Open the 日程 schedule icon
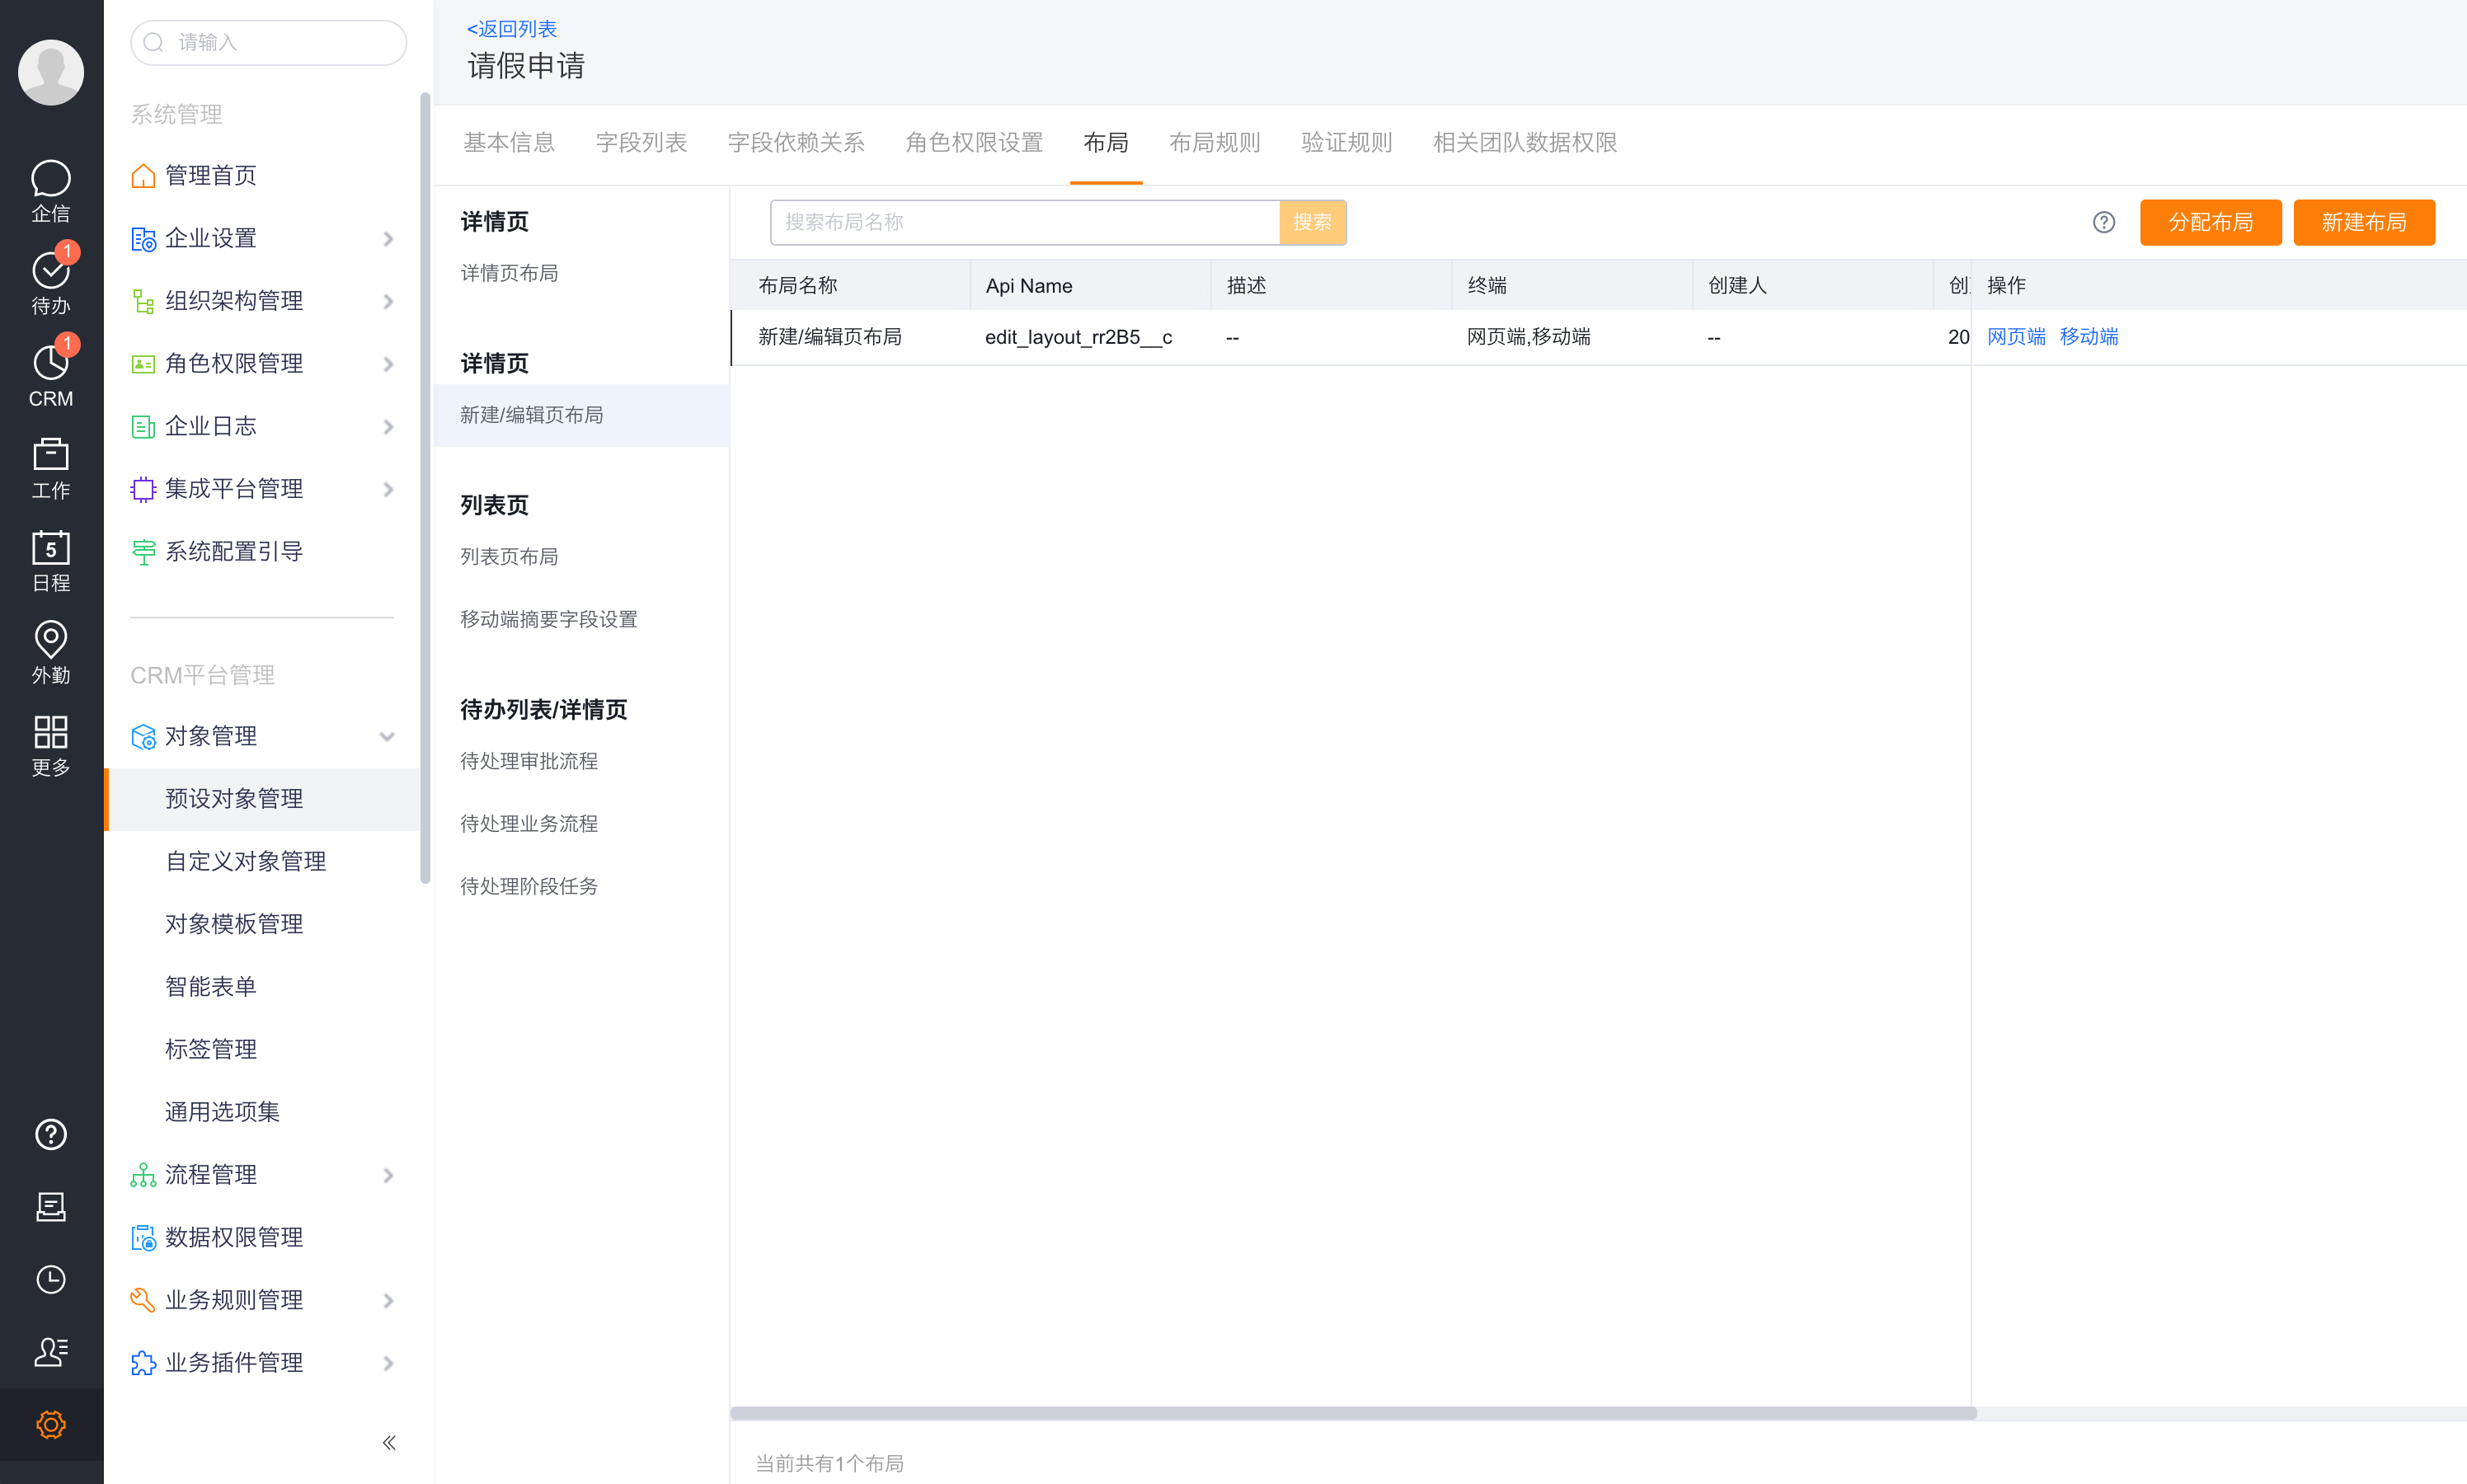Image resolution: width=2467 pixels, height=1484 pixels. (50, 560)
